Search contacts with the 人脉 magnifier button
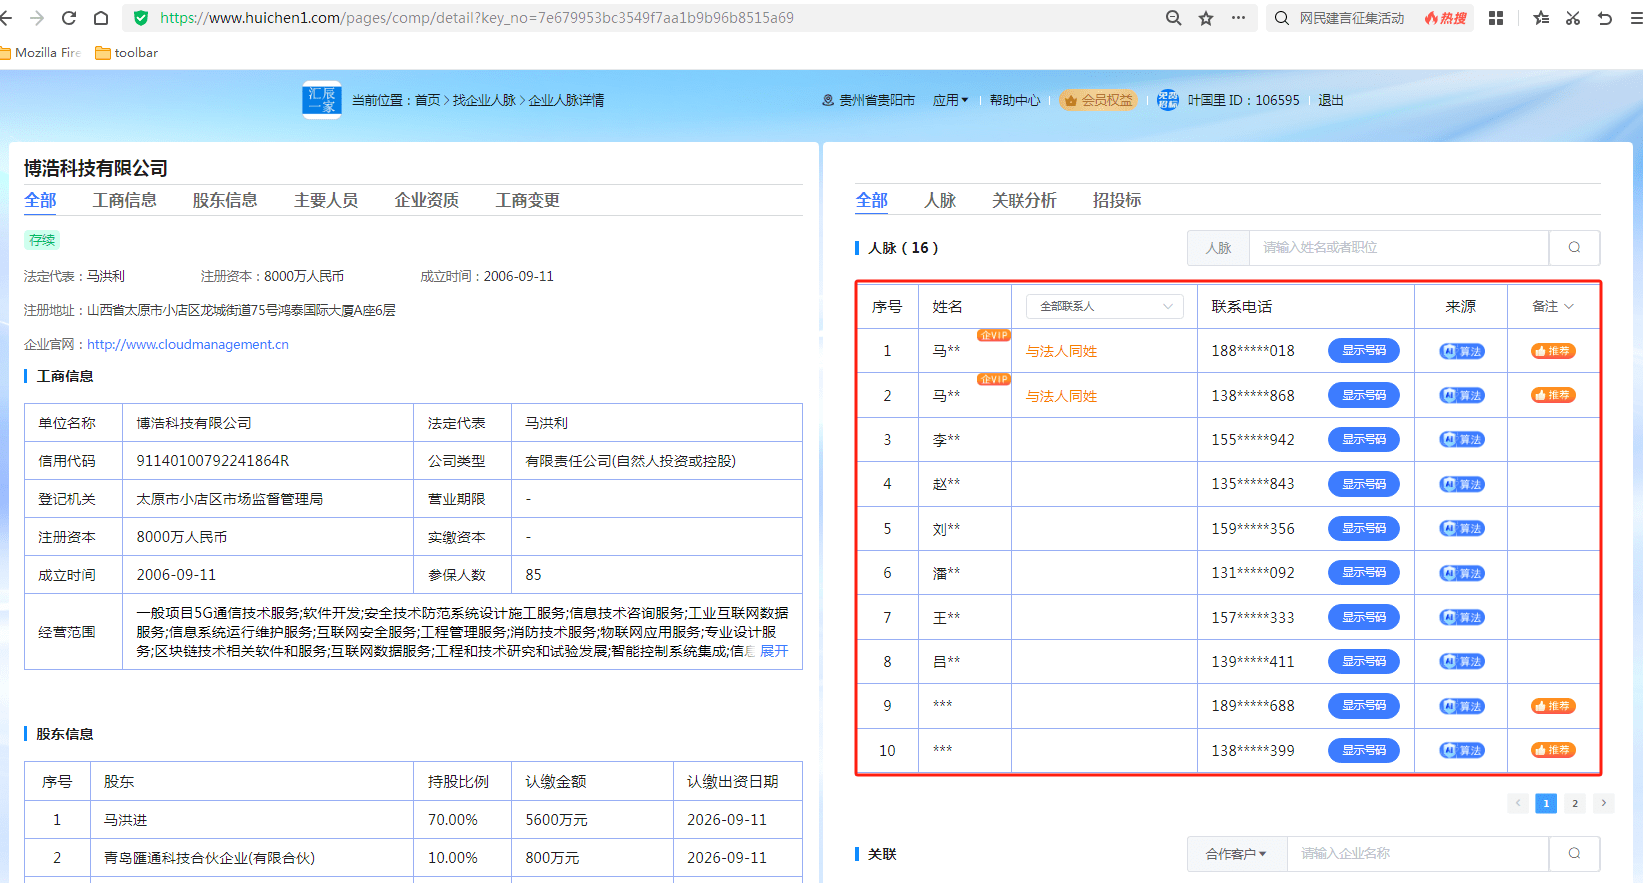This screenshot has height=883, width=1643. 1574,248
